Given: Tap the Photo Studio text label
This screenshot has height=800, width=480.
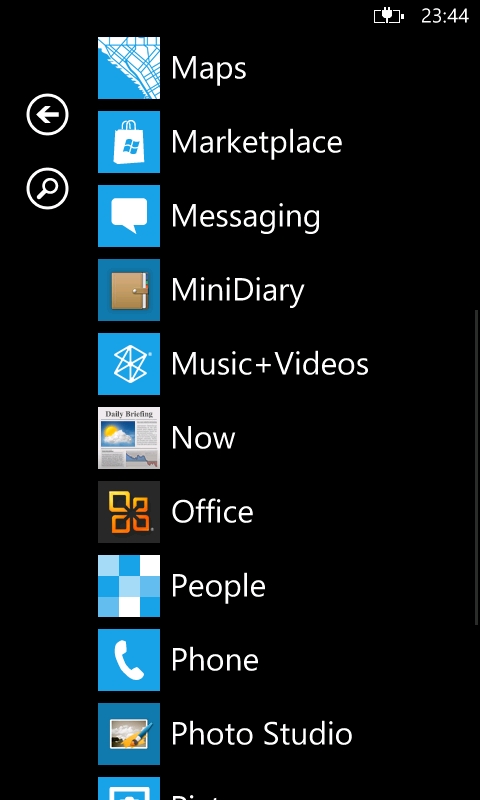Looking at the screenshot, I should (262, 733).
